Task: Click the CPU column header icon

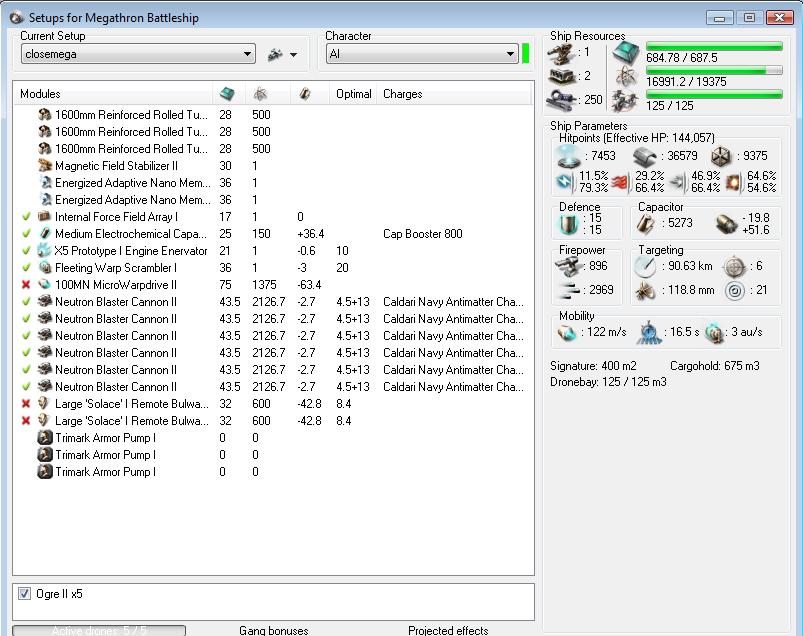Action: coord(227,94)
